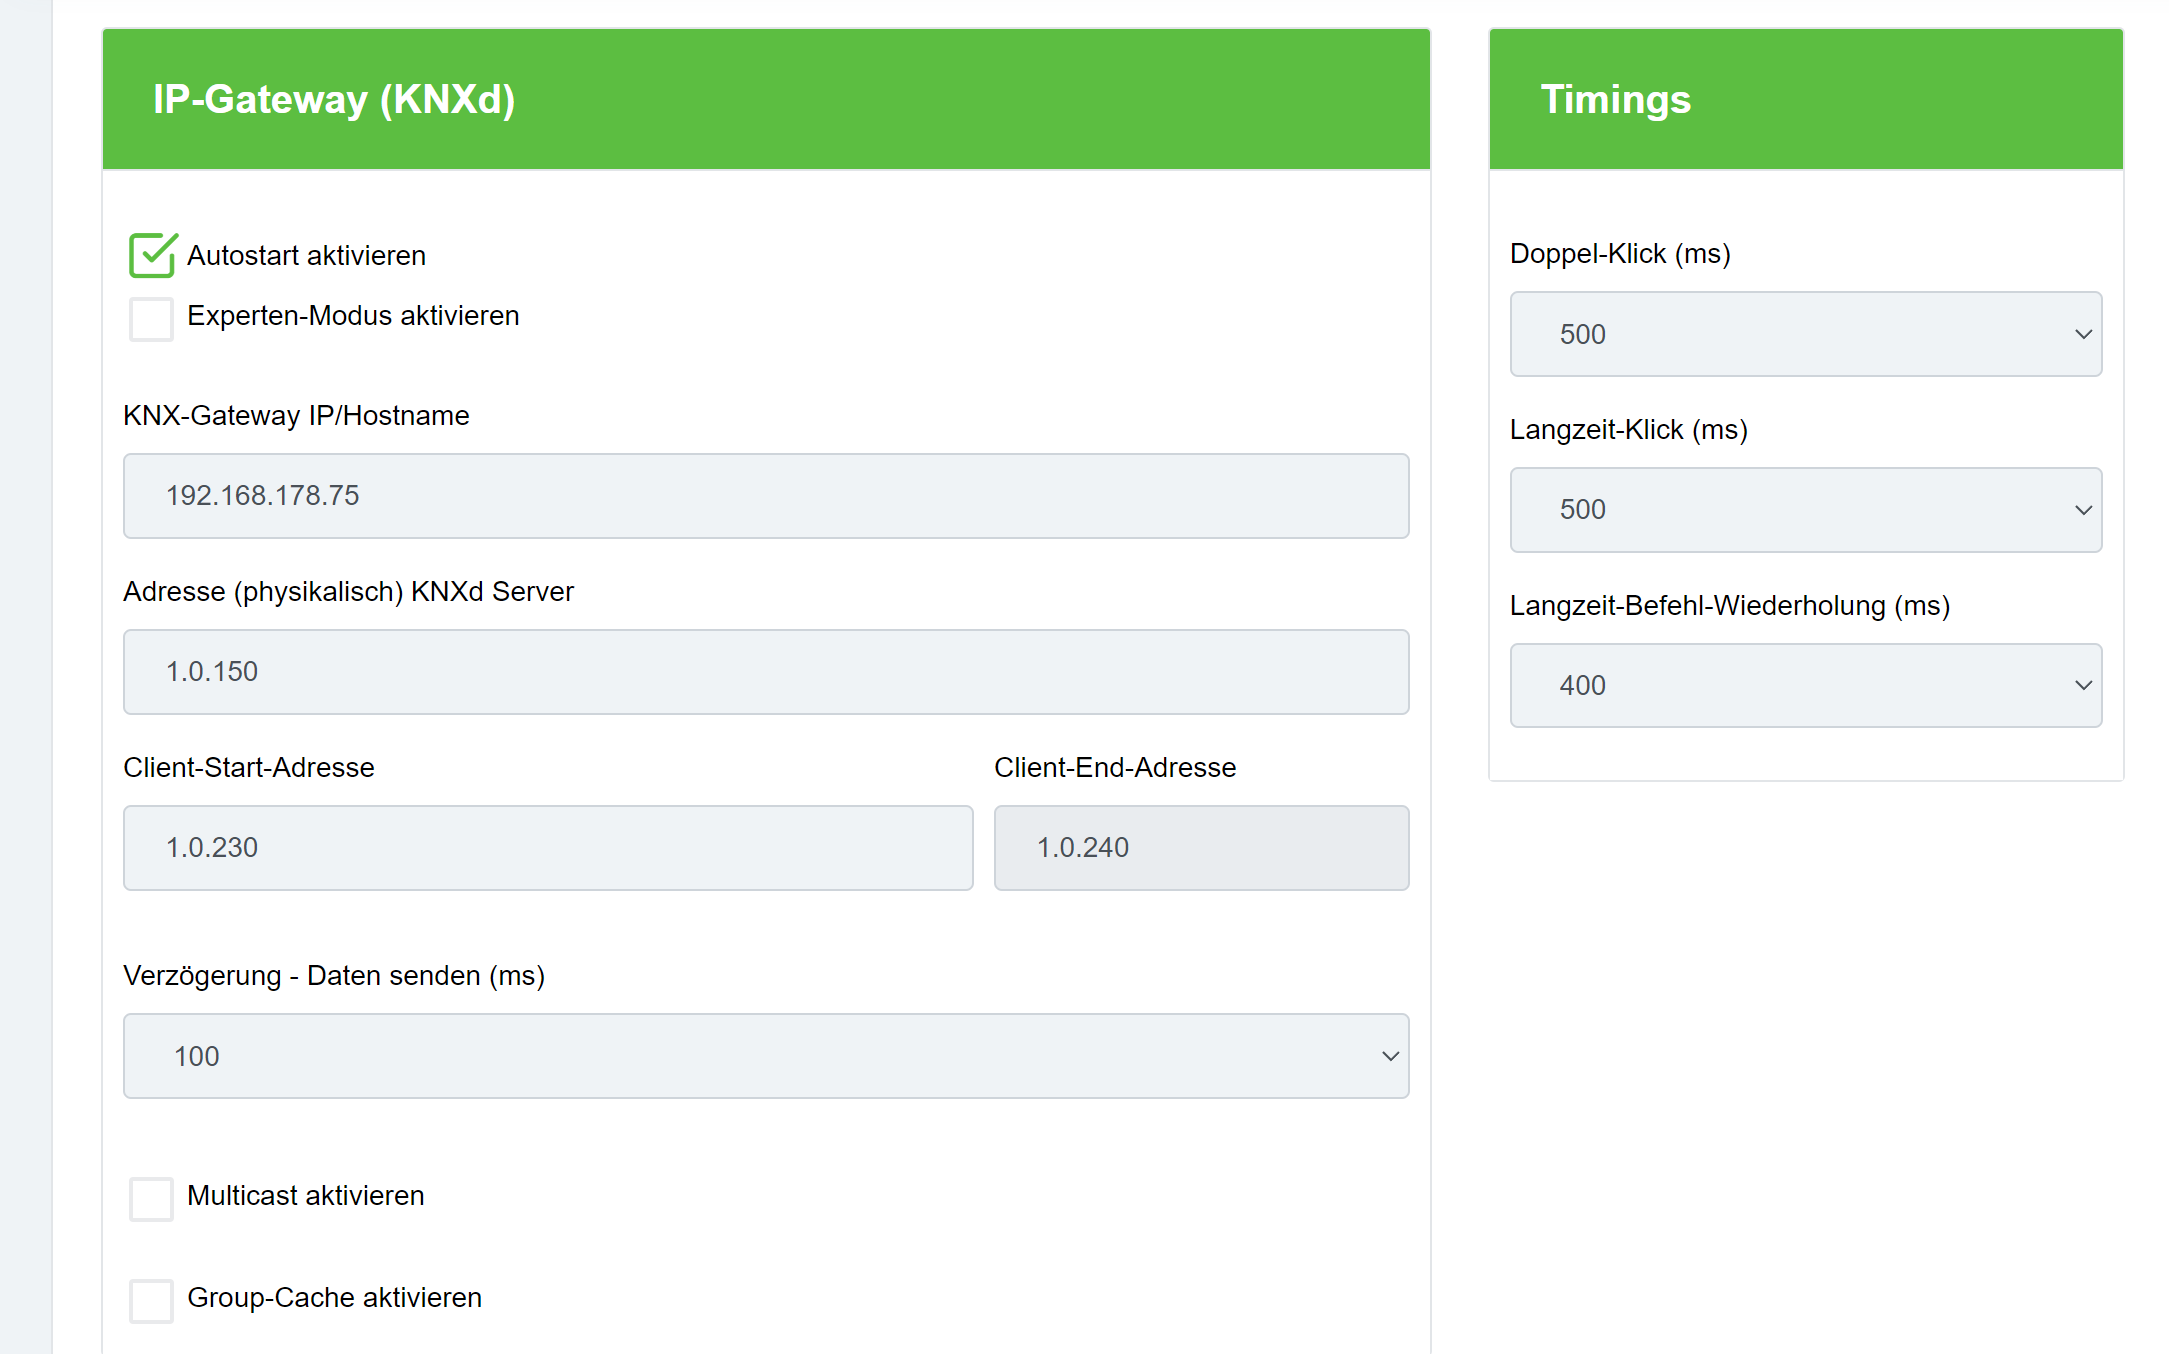The height and width of the screenshot is (1354, 2169).
Task: Enable Experten-Modus aktivieren checkbox
Action: click(152, 318)
